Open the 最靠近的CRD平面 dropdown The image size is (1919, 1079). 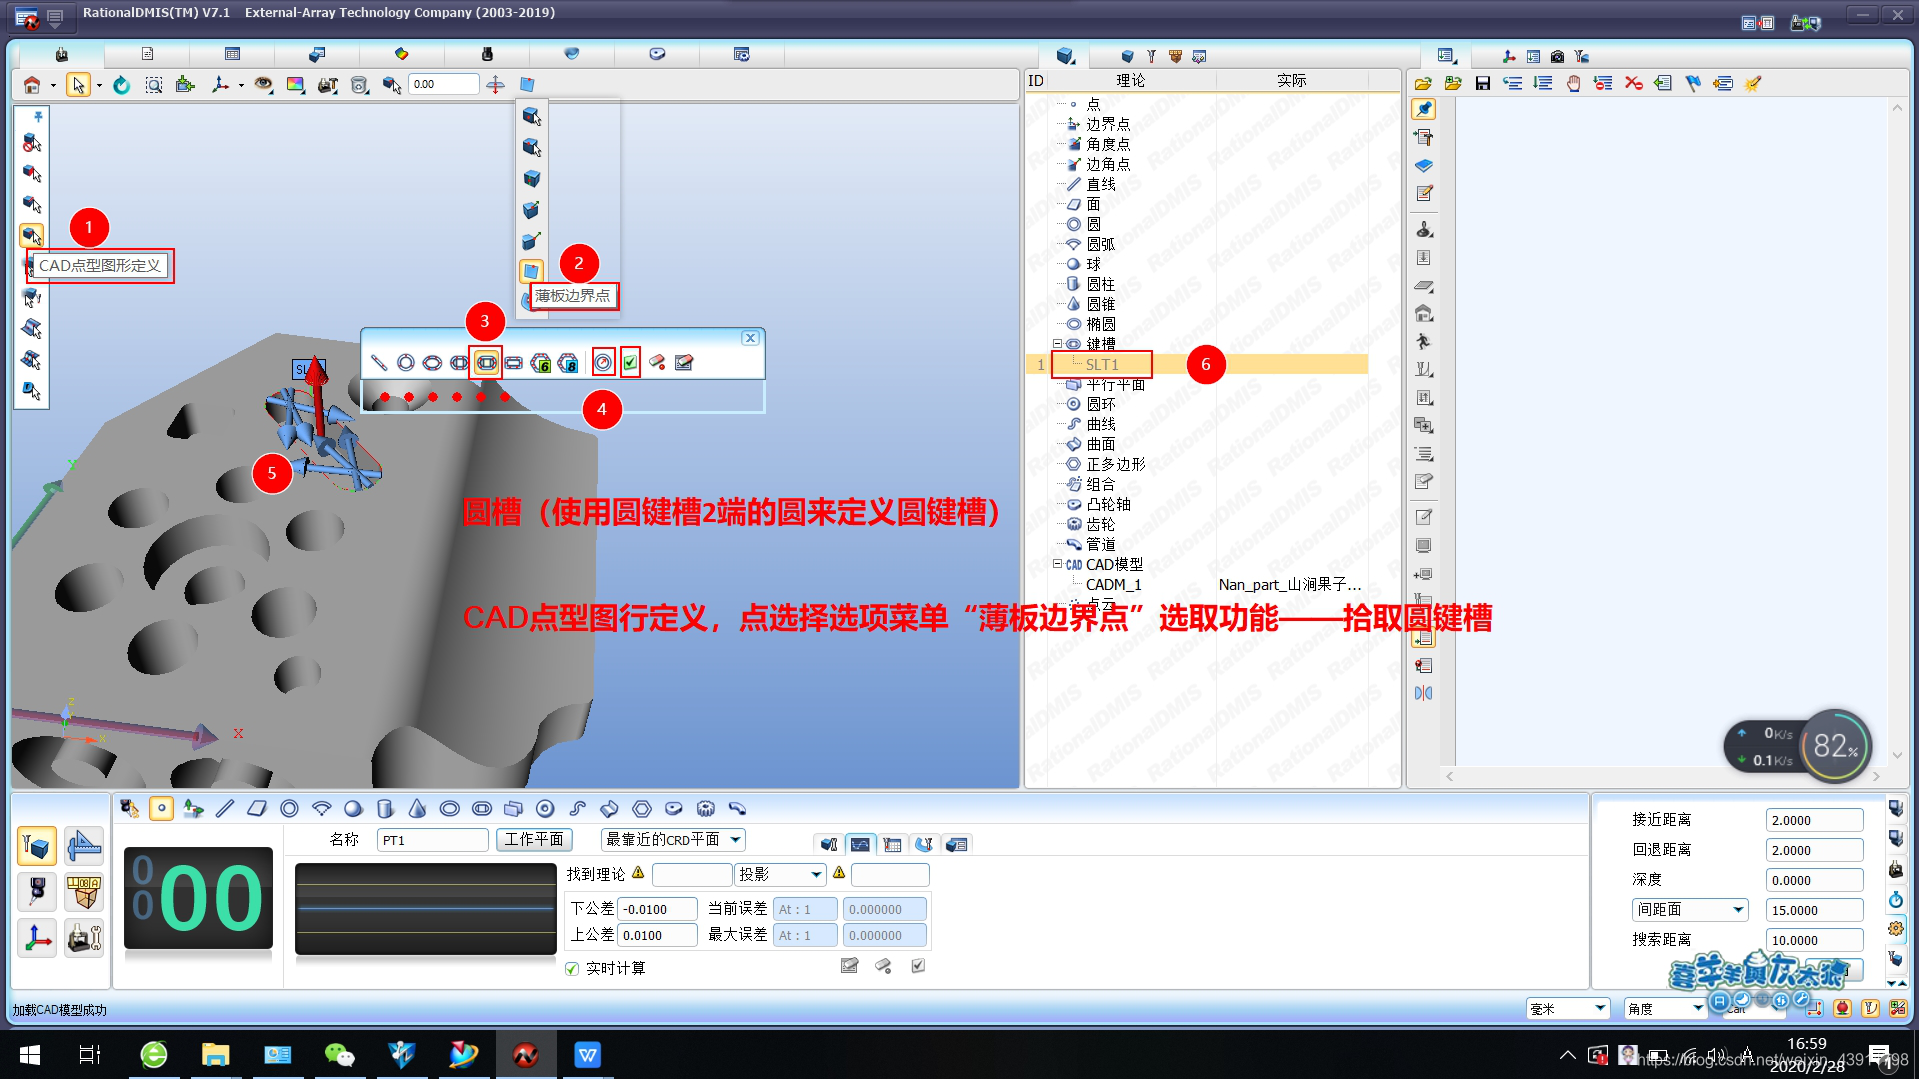click(x=672, y=839)
